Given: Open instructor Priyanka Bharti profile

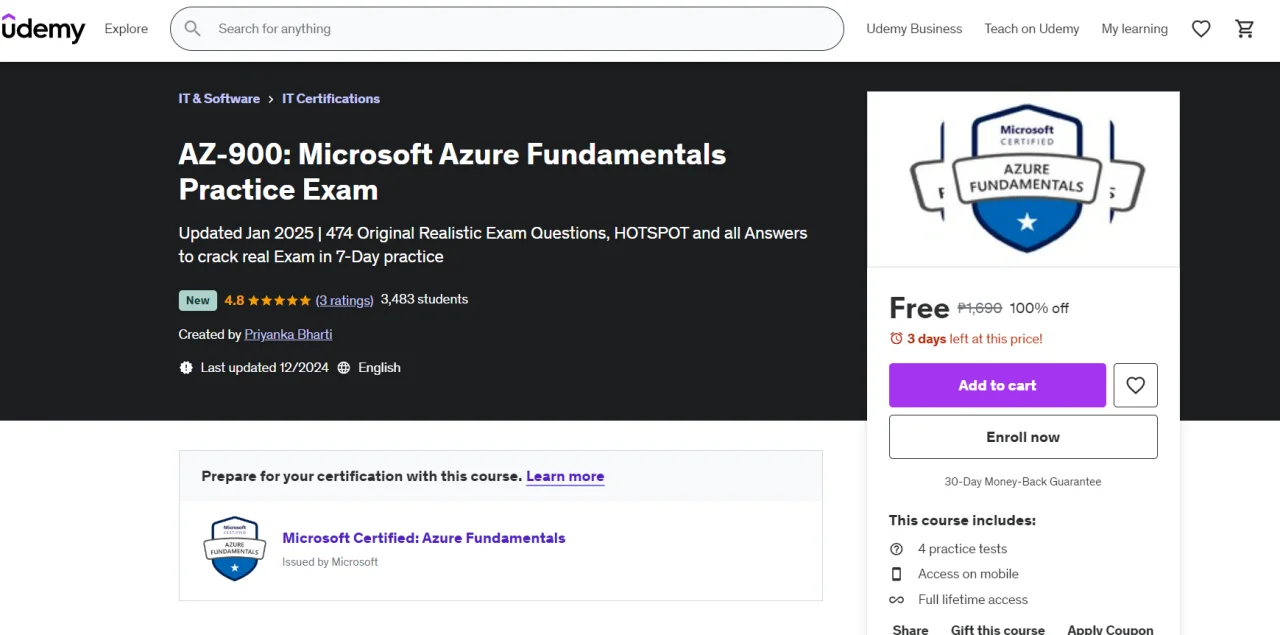Looking at the screenshot, I should pyautogui.click(x=289, y=335).
